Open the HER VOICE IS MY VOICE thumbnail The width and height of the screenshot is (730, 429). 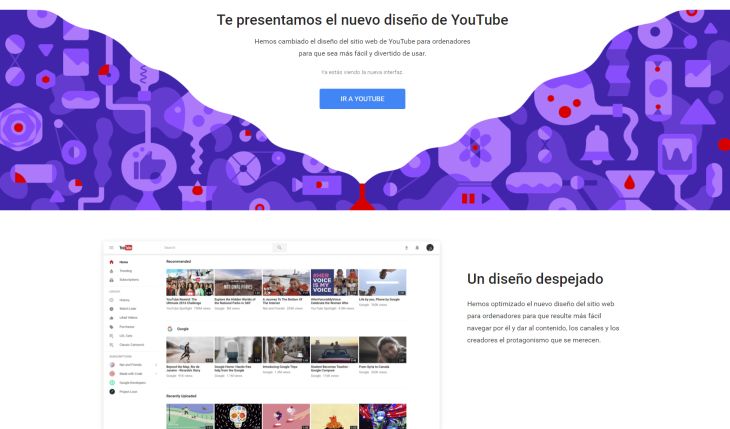point(334,282)
